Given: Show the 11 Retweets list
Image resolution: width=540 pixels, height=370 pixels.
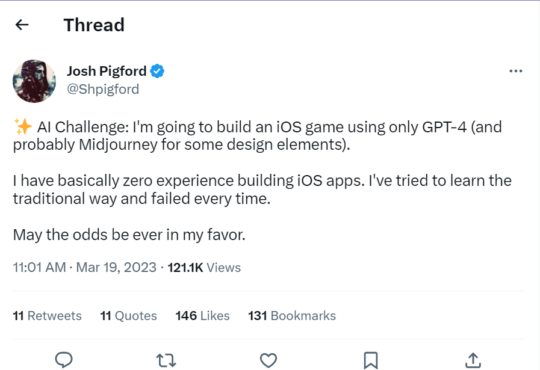Looking at the screenshot, I should pyautogui.click(x=47, y=316).
